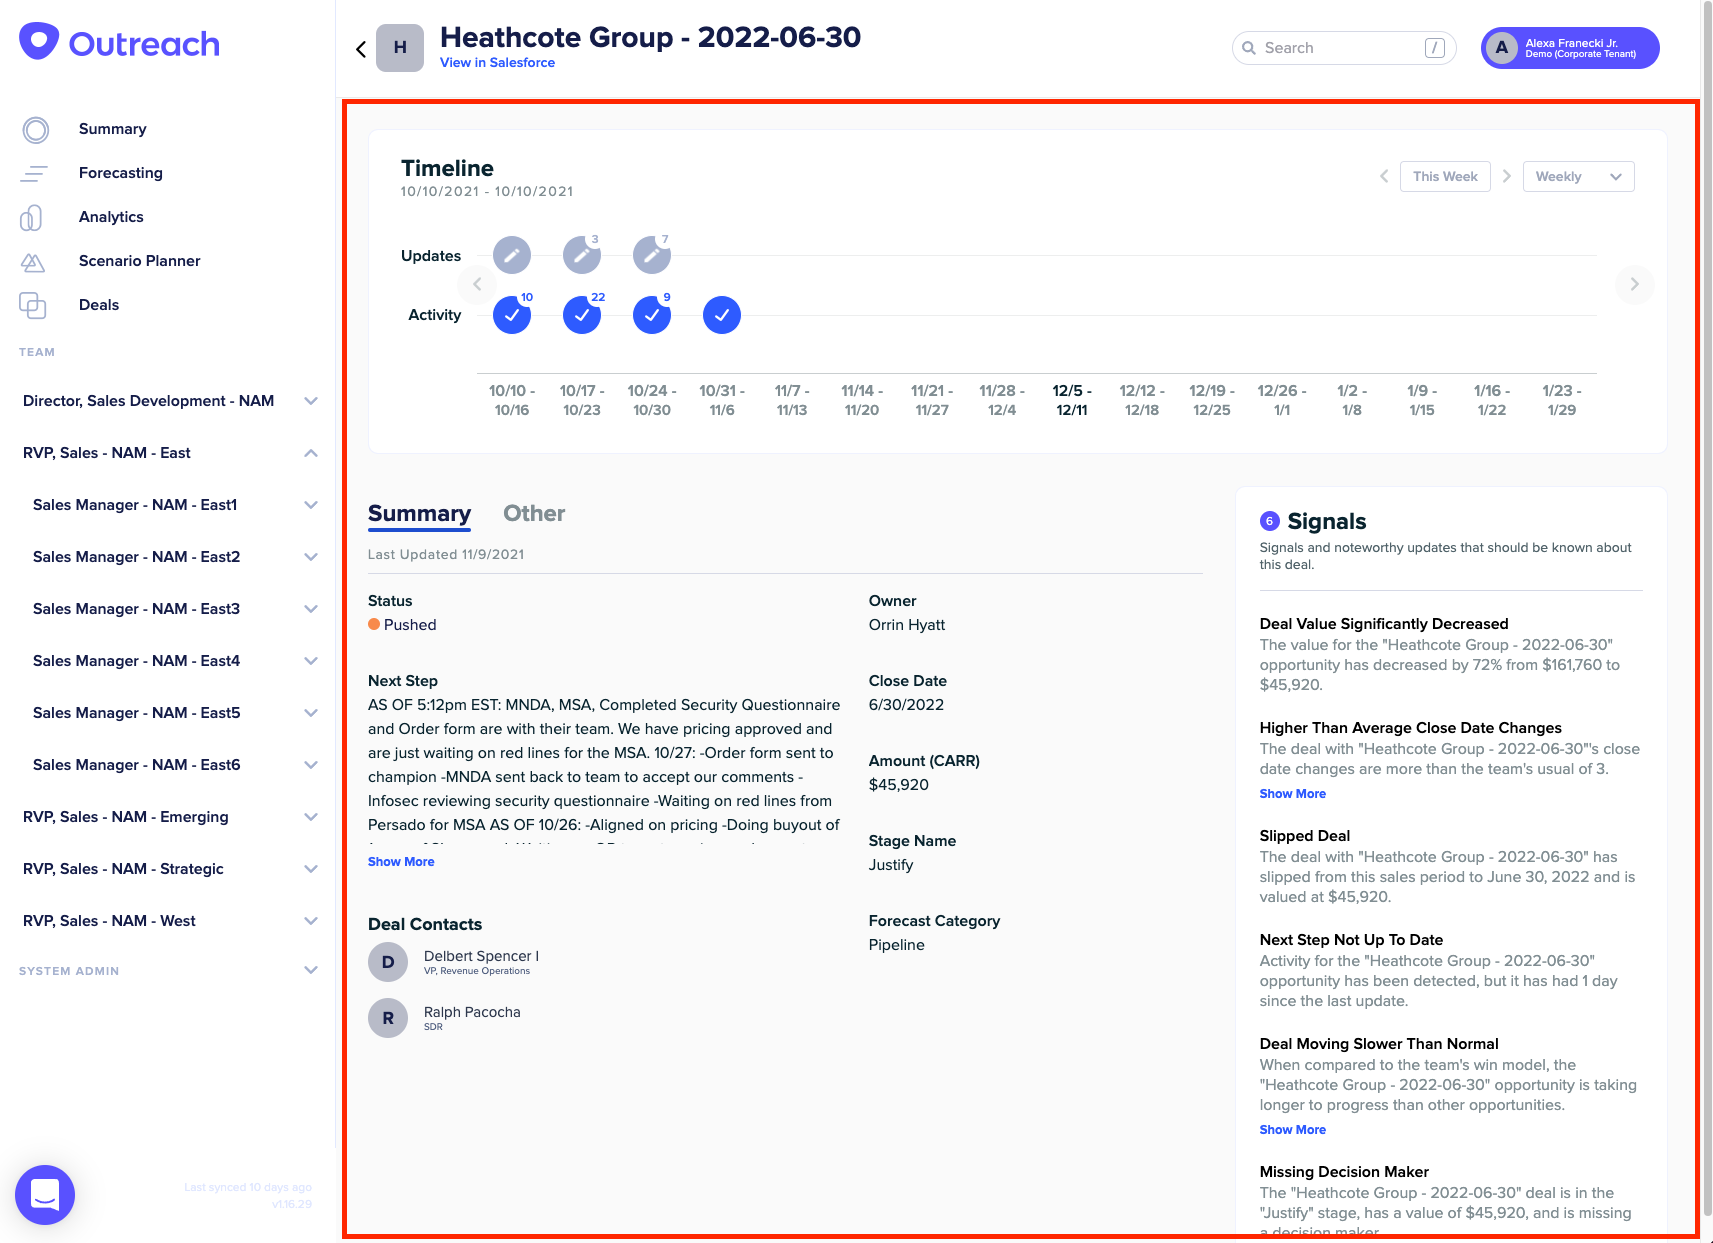Click the Amount (CARR) value $45,920
Screen dimensions: 1713x1243
tap(899, 785)
